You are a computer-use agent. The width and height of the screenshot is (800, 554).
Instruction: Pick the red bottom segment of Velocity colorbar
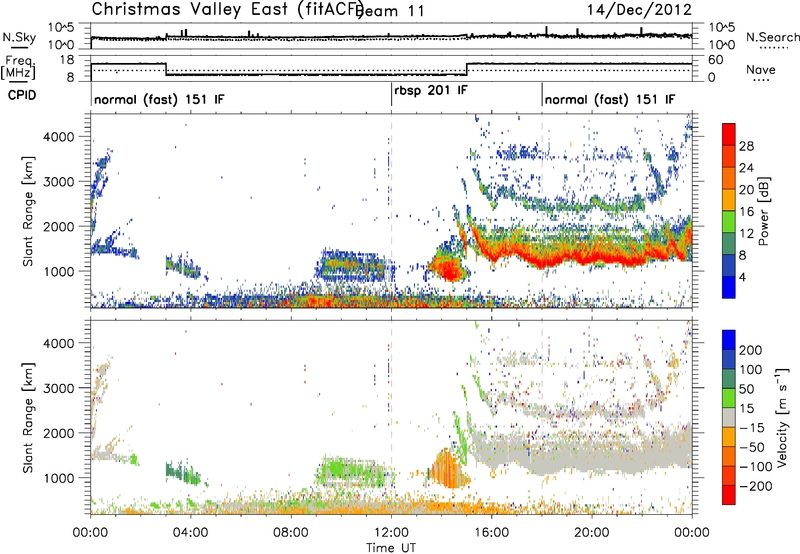coord(729,495)
